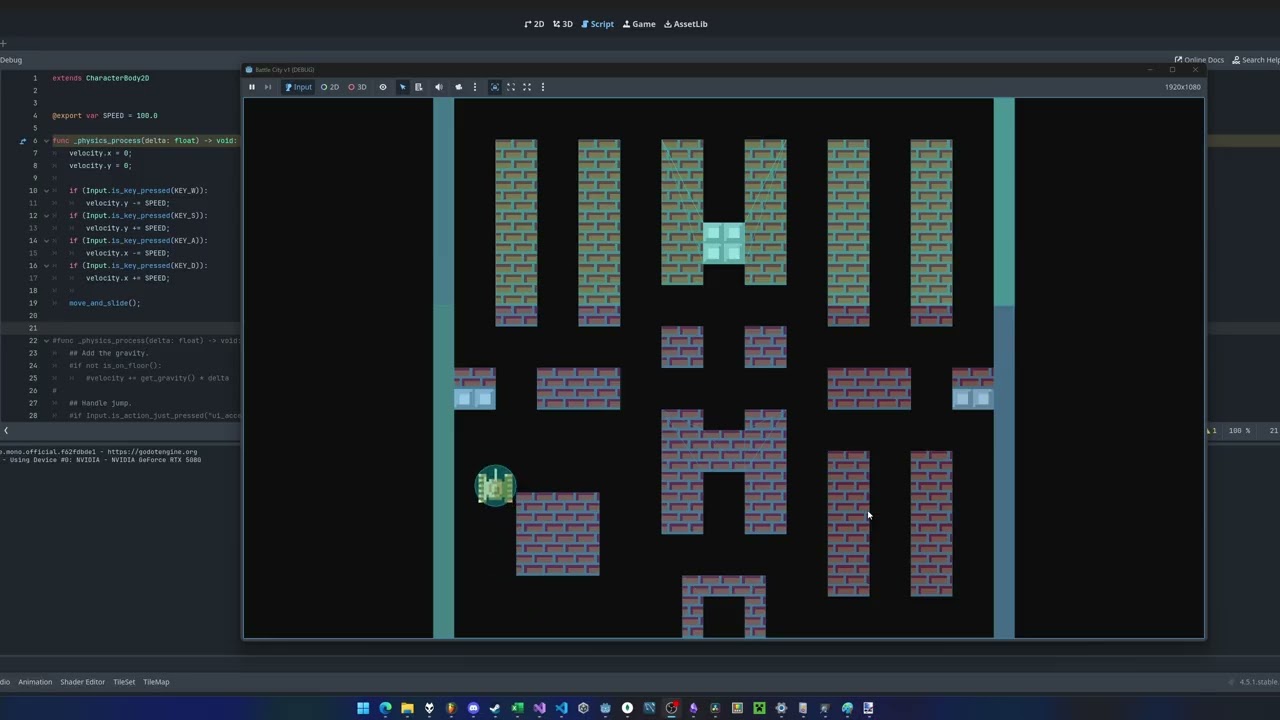Click the '@export var SPEED = 100.0' line

point(105,116)
